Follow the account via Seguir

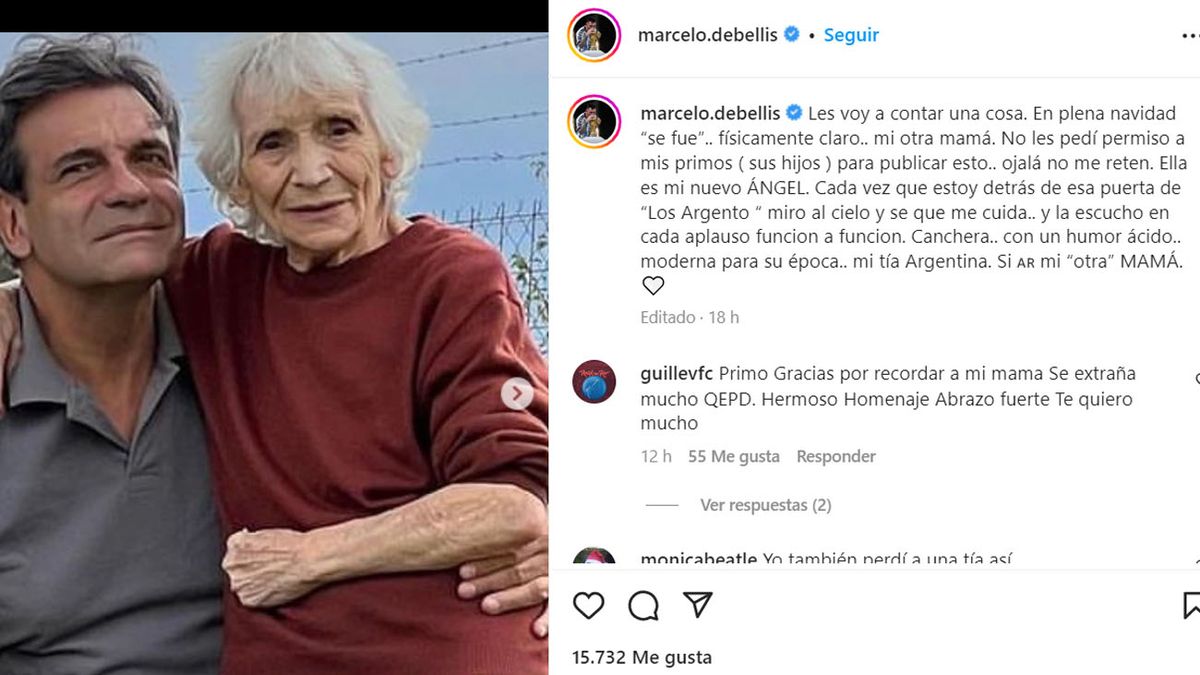(x=851, y=35)
